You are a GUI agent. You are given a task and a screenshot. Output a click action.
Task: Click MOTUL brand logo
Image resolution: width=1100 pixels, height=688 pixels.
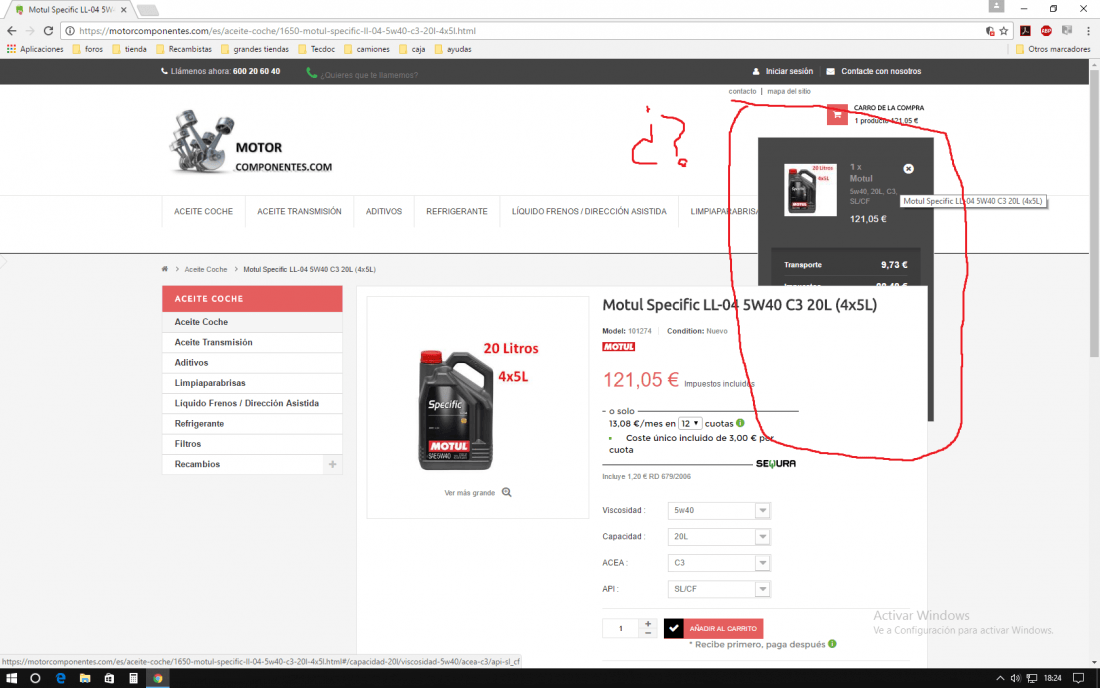(x=618, y=346)
